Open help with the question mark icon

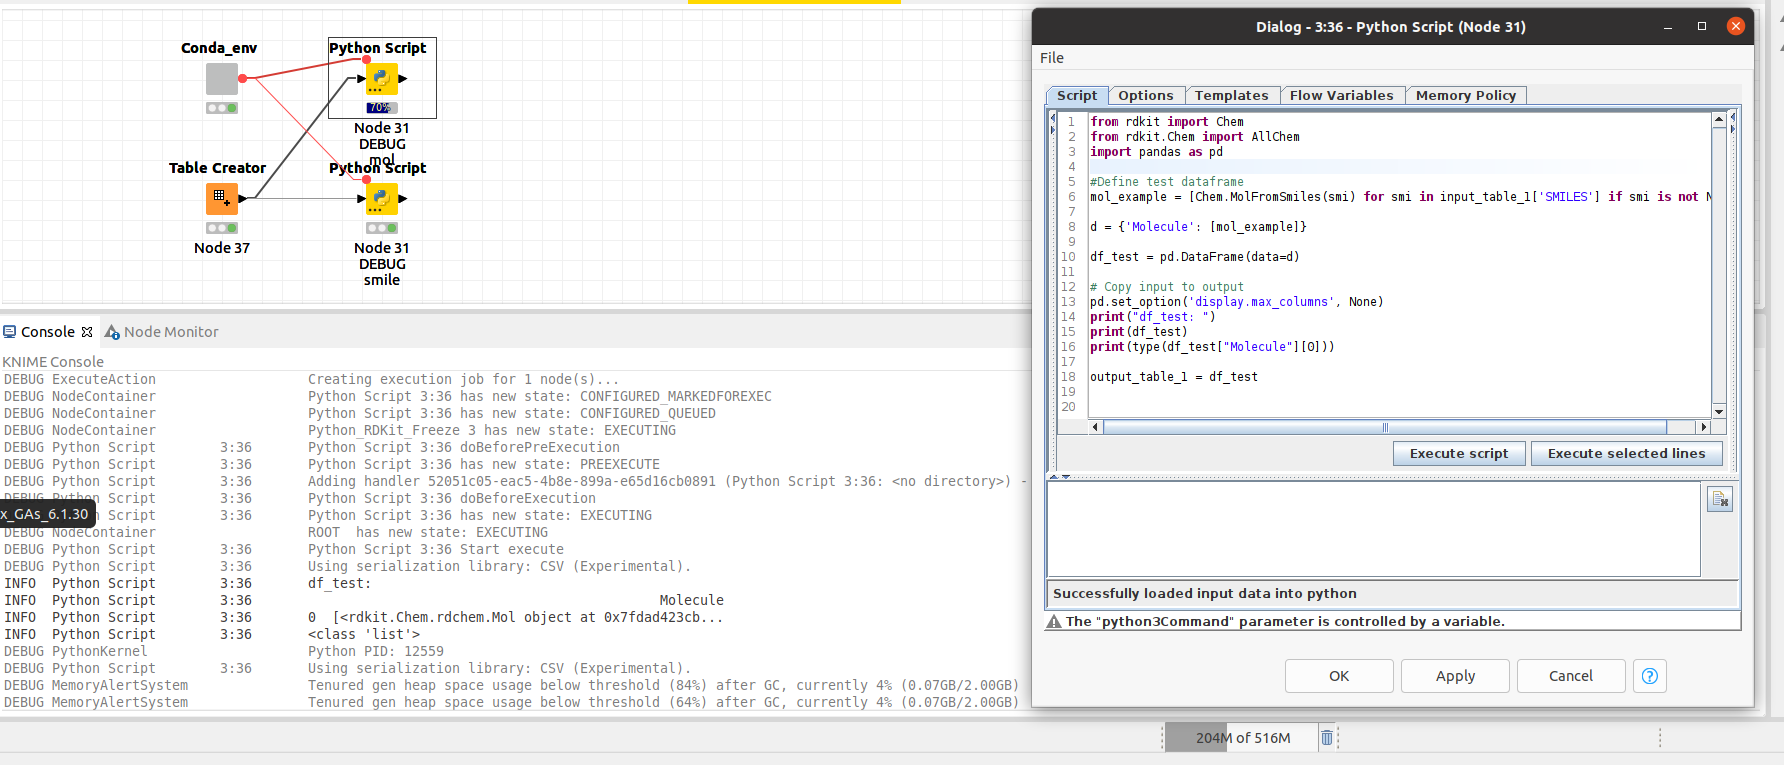(1649, 676)
